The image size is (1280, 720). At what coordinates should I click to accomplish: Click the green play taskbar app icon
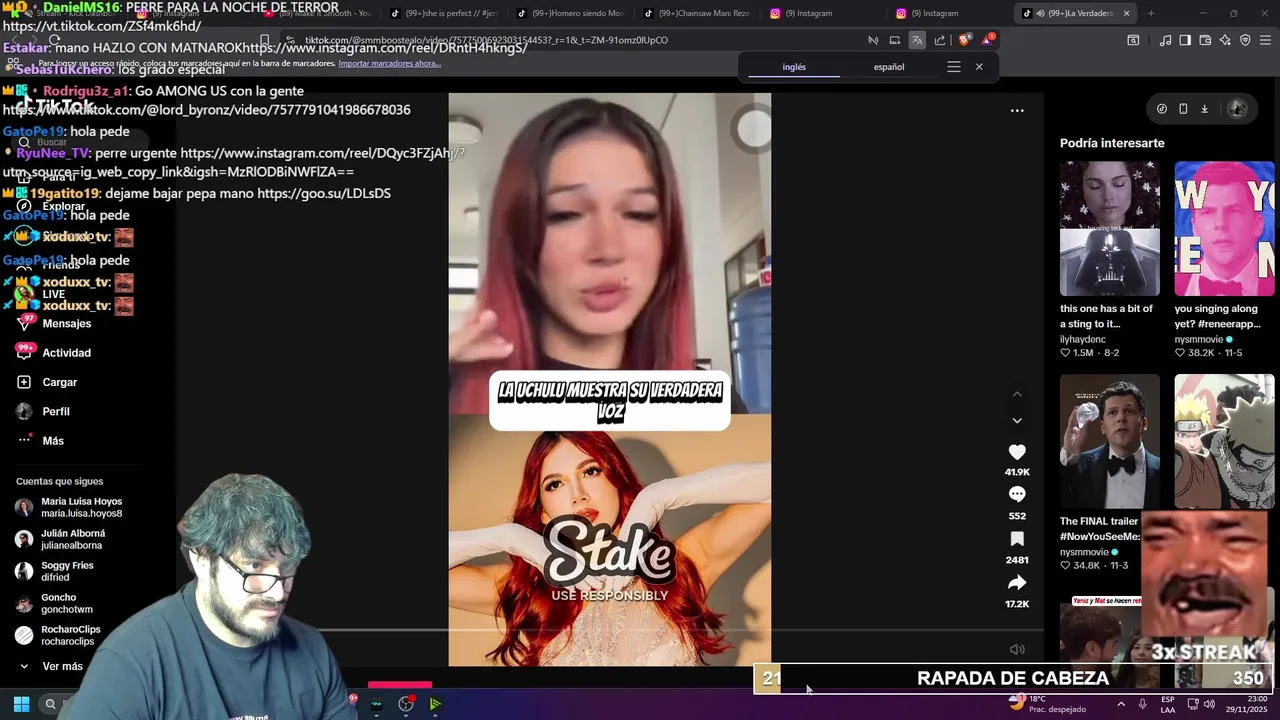[x=435, y=704]
